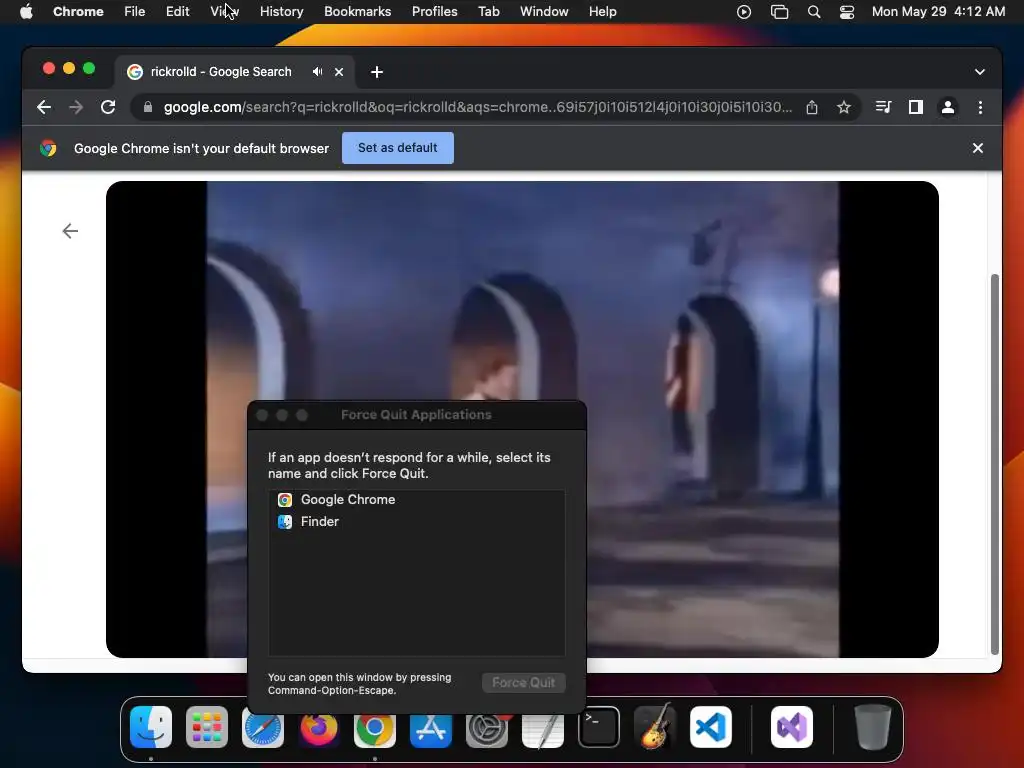This screenshot has height=768, width=1024.
Task: Open a new tab with plus button
Action: click(377, 72)
